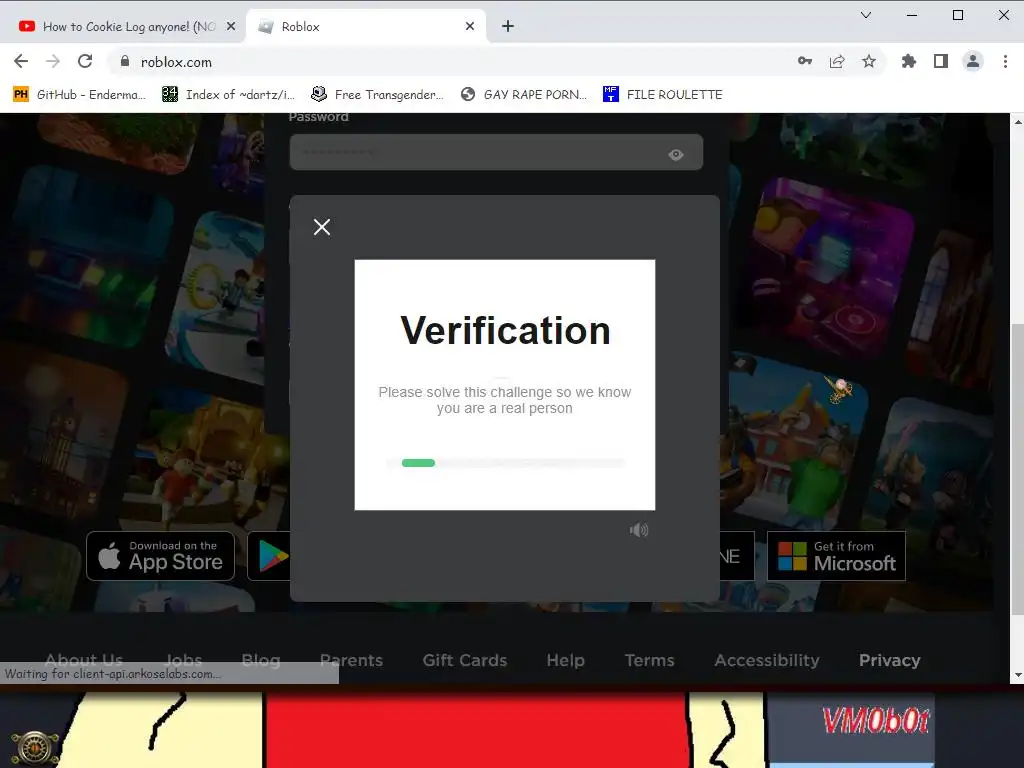The width and height of the screenshot is (1024, 768).
Task: Click the site lock padlock icon
Action: [125, 61]
